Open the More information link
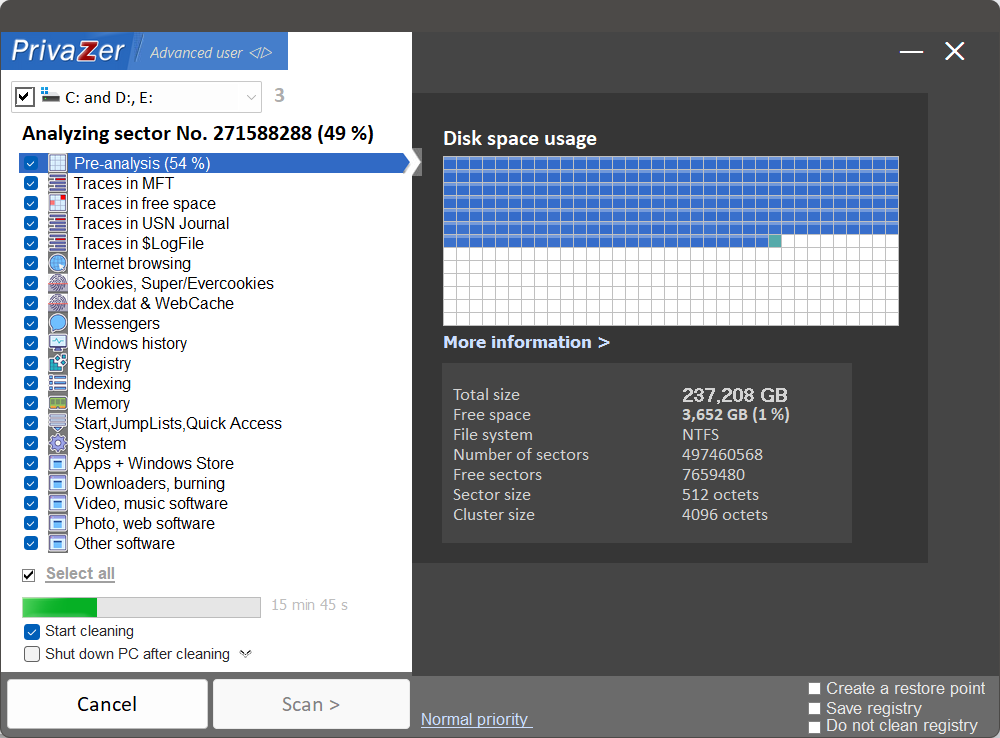 tap(526, 342)
